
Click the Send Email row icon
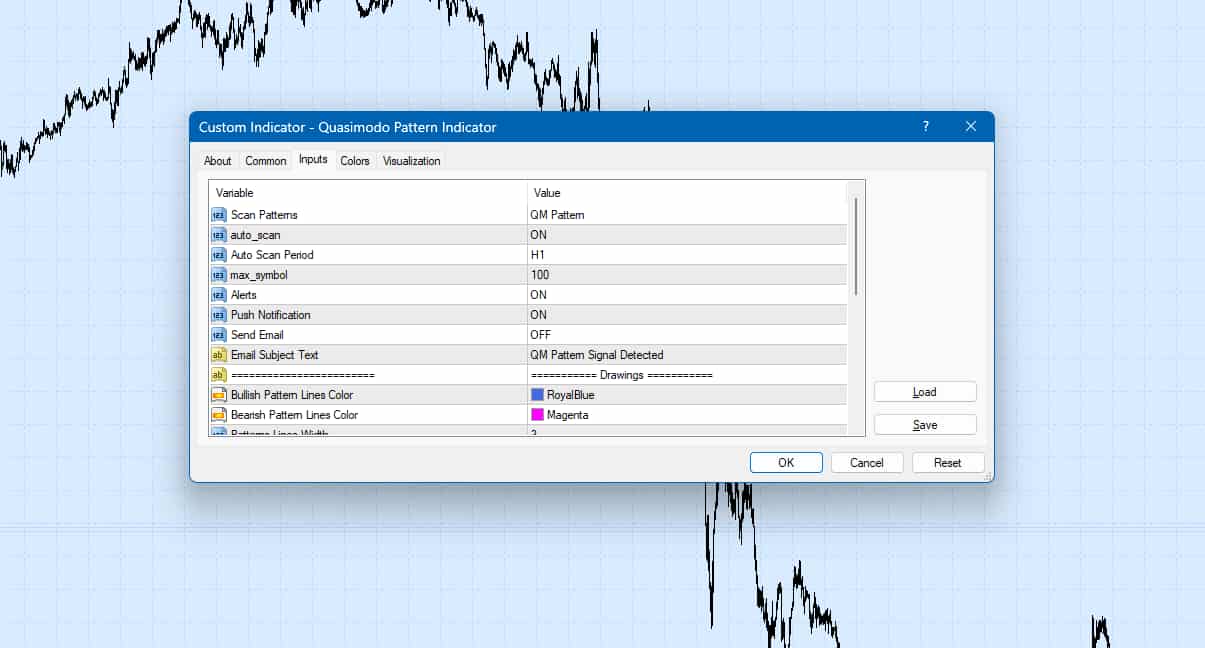click(219, 335)
